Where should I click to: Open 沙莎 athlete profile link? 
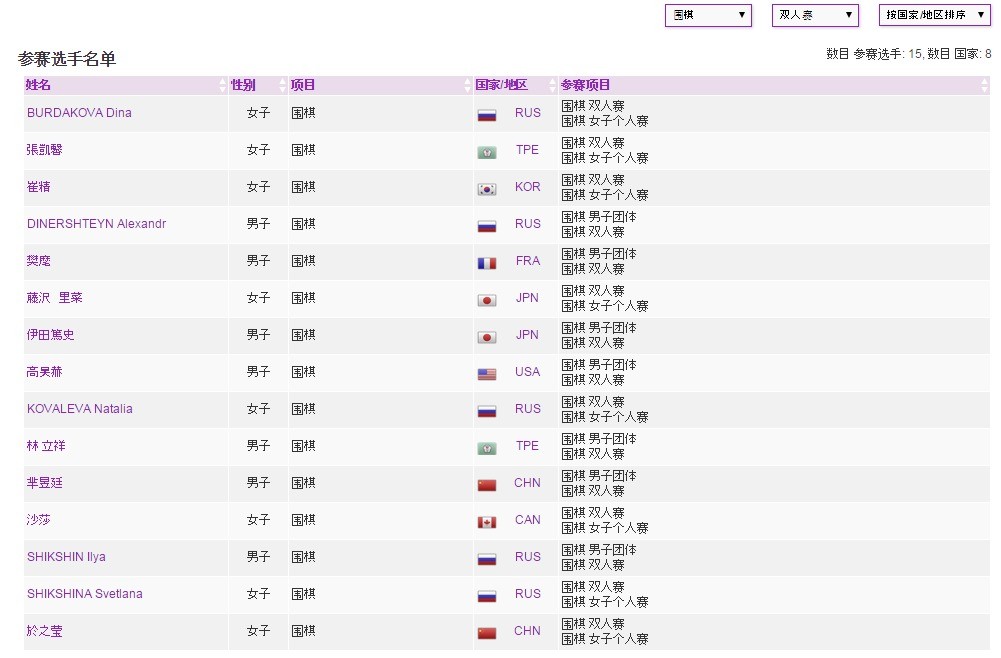coord(38,520)
